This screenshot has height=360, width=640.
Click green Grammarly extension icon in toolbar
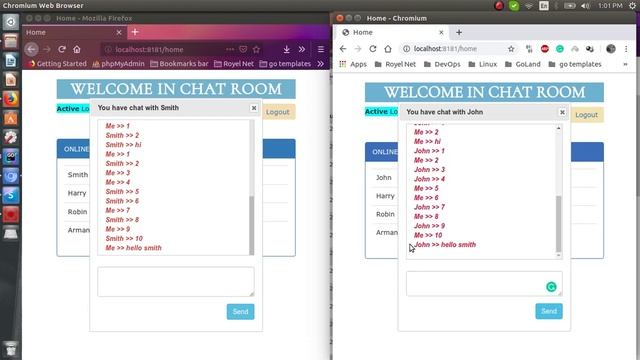pyautogui.click(x=560, y=49)
